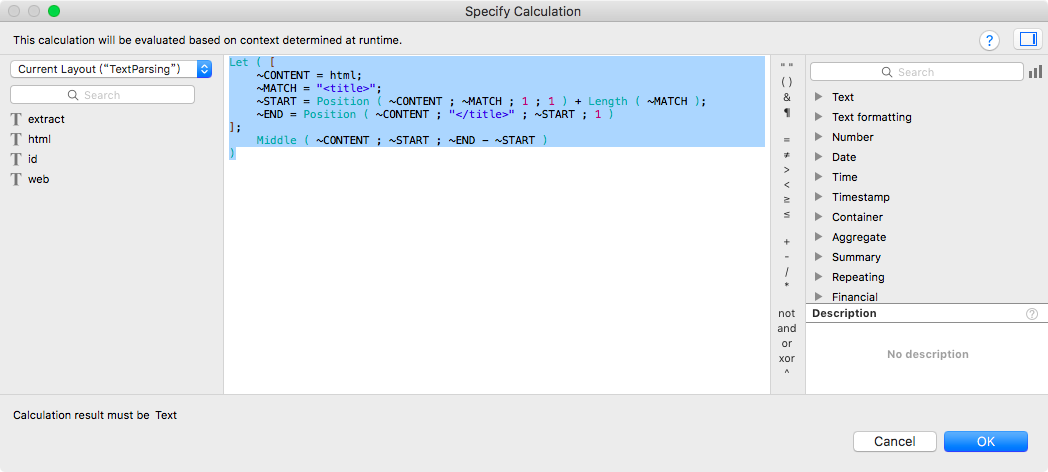The image size is (1048, 472).
Task: Expand the Repeating functions category
Action: [818, 277]
